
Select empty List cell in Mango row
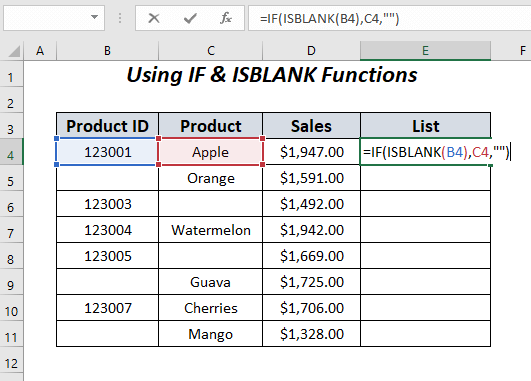point(426,334)
